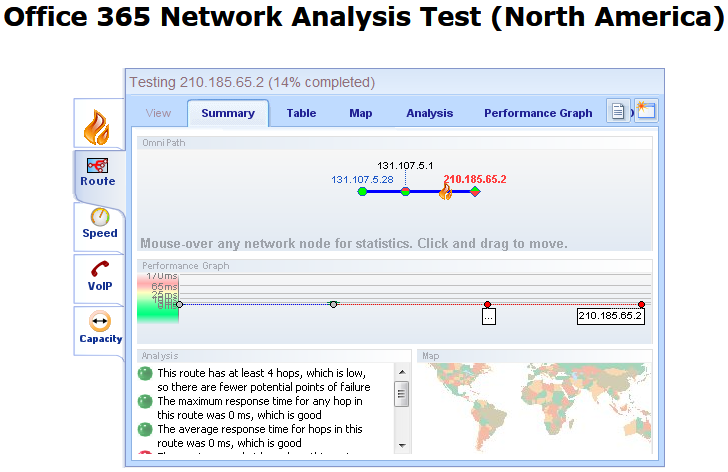Click the diamond end node 210.185.65.2
728x472 pixels.
475,191
